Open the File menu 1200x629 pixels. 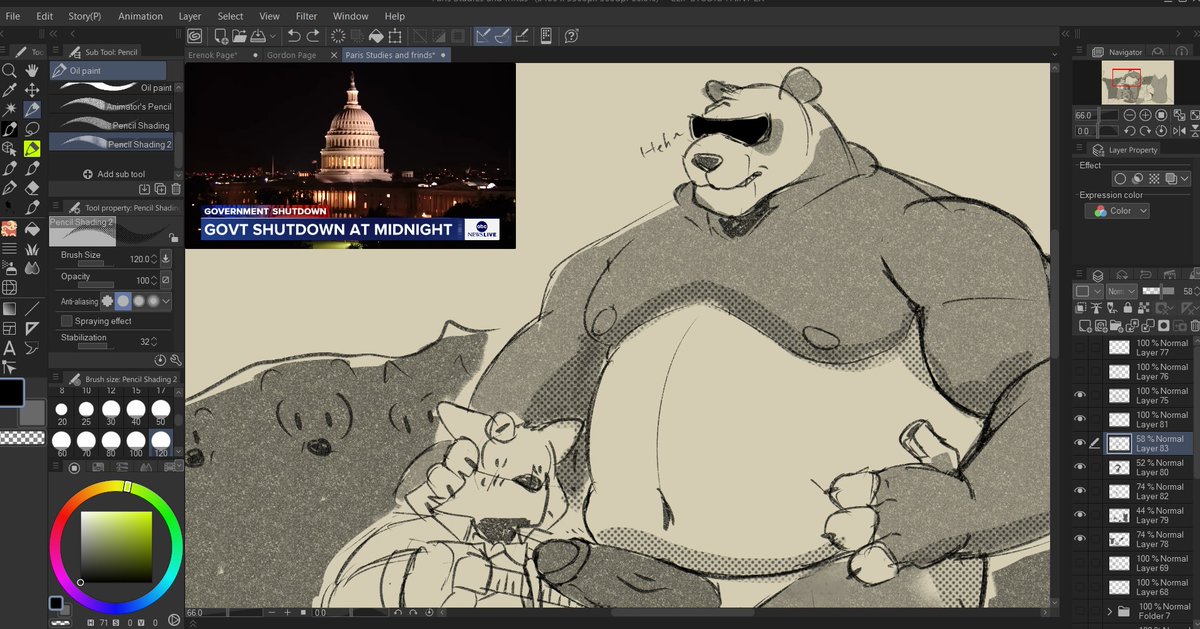[13, 16]
